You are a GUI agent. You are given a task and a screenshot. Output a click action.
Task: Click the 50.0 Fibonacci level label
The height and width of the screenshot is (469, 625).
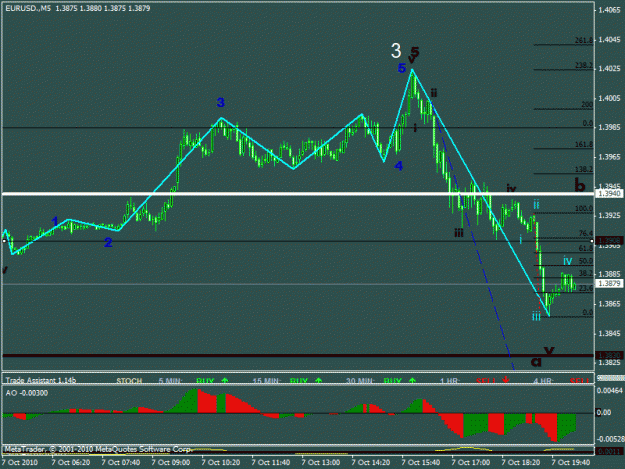(x=586, y=261)
